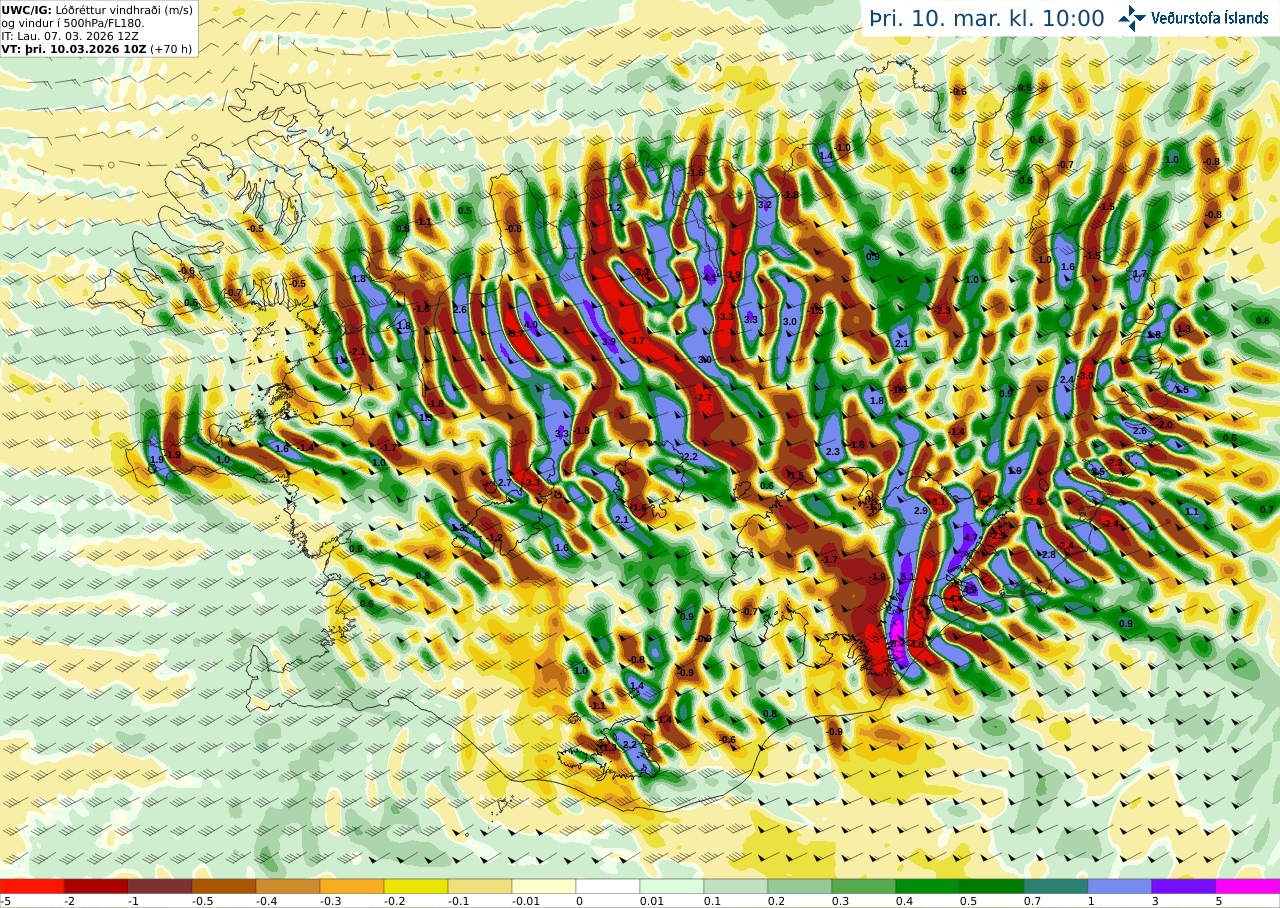Select the purple legend swatch (3 to 5)
This screenshot has height=908, width=1280.
[x=1184, y=886]
